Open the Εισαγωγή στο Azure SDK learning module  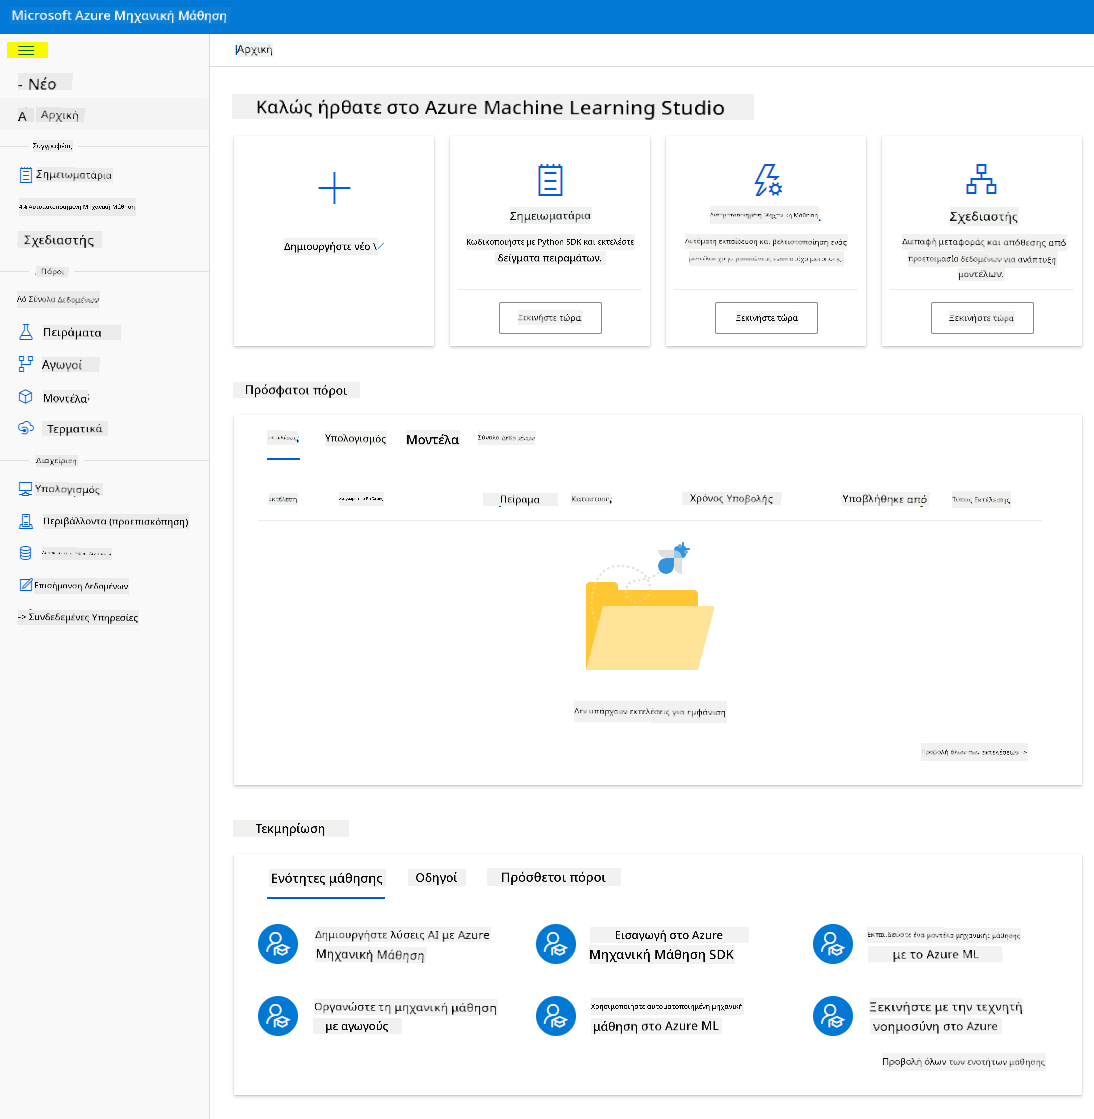pyautogui.click(x=661, y=944)
